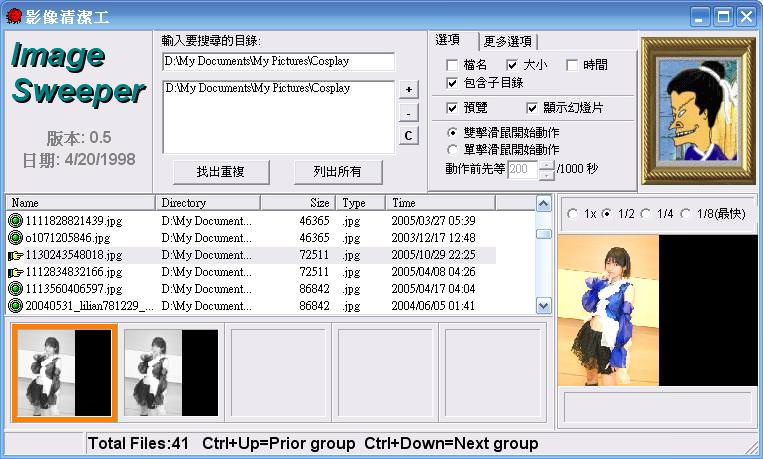
Task: Sort the list by Size column header
Action: [298, 203]
